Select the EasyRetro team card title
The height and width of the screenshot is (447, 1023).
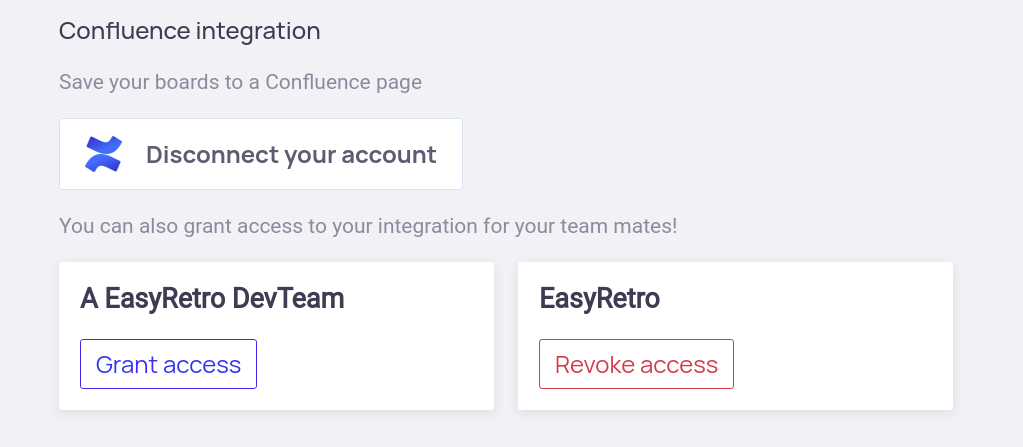click(599, 298)
